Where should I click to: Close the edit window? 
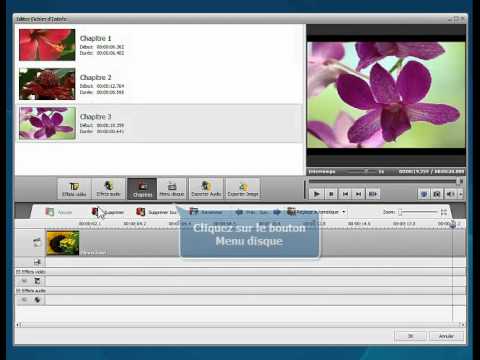(463, 19)
